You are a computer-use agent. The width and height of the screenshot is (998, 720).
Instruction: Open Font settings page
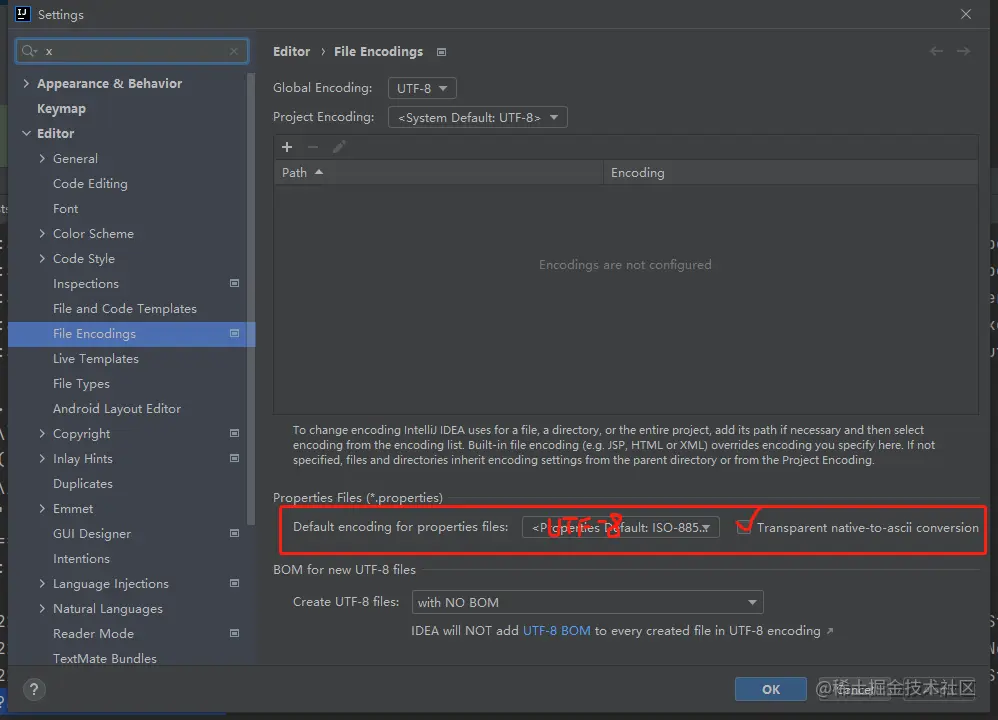tap(66, 209)
